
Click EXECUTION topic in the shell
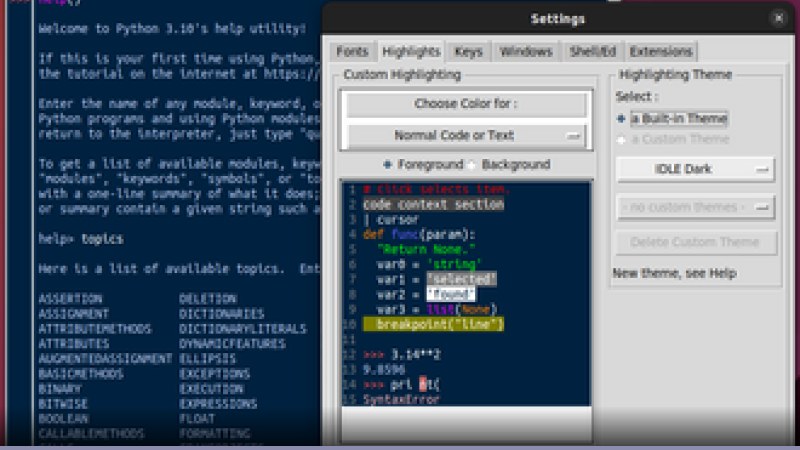(211, 389)
